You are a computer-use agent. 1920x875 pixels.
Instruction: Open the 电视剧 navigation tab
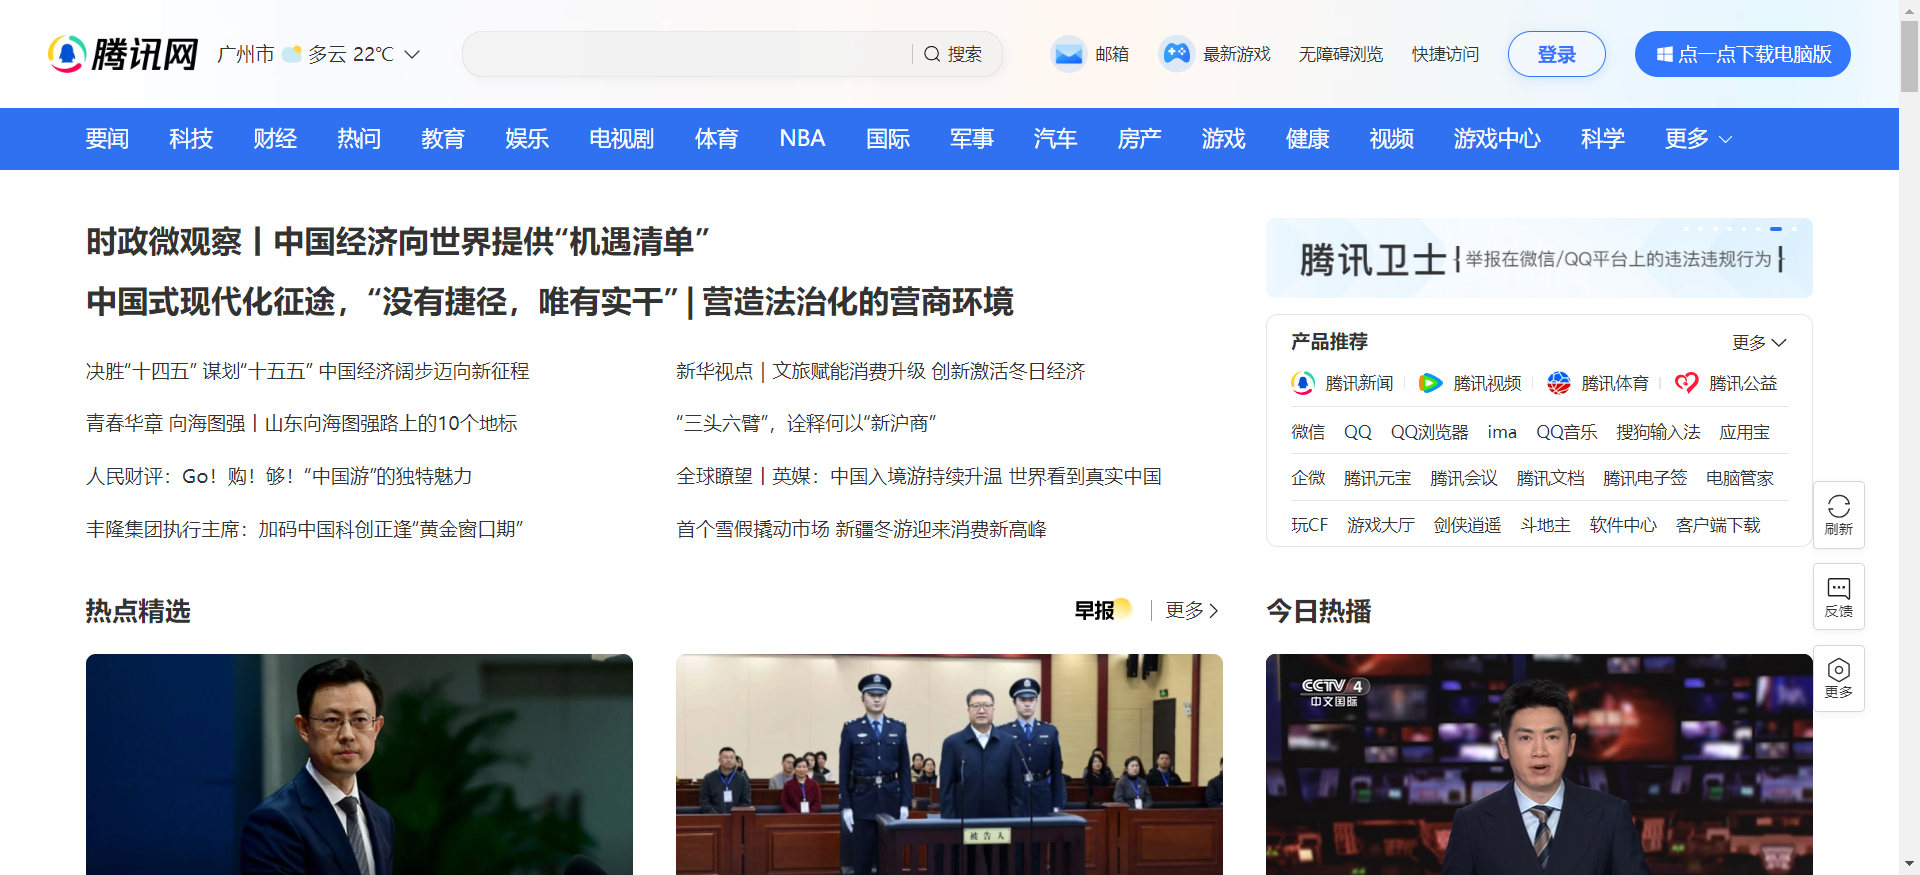tap(621, 139)
